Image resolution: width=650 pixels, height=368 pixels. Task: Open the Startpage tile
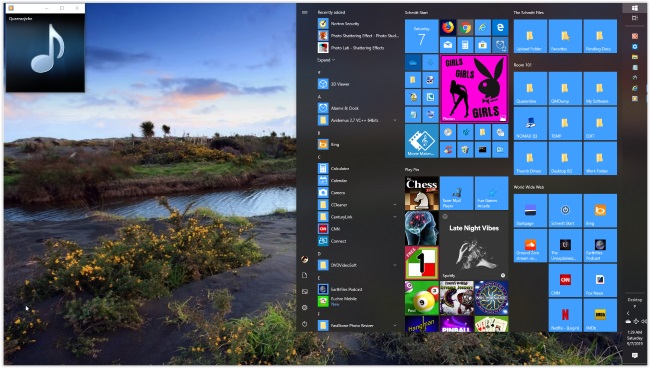(530, 211)
